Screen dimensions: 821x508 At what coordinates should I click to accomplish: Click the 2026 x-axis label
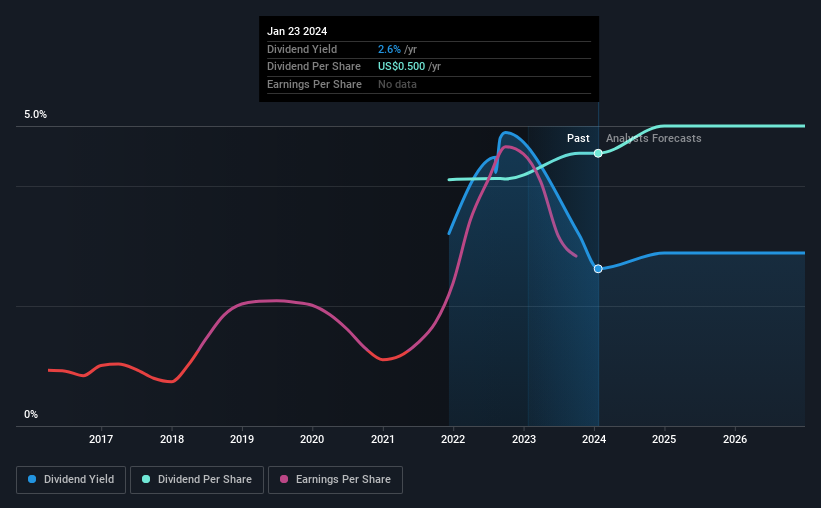(735, 439)
